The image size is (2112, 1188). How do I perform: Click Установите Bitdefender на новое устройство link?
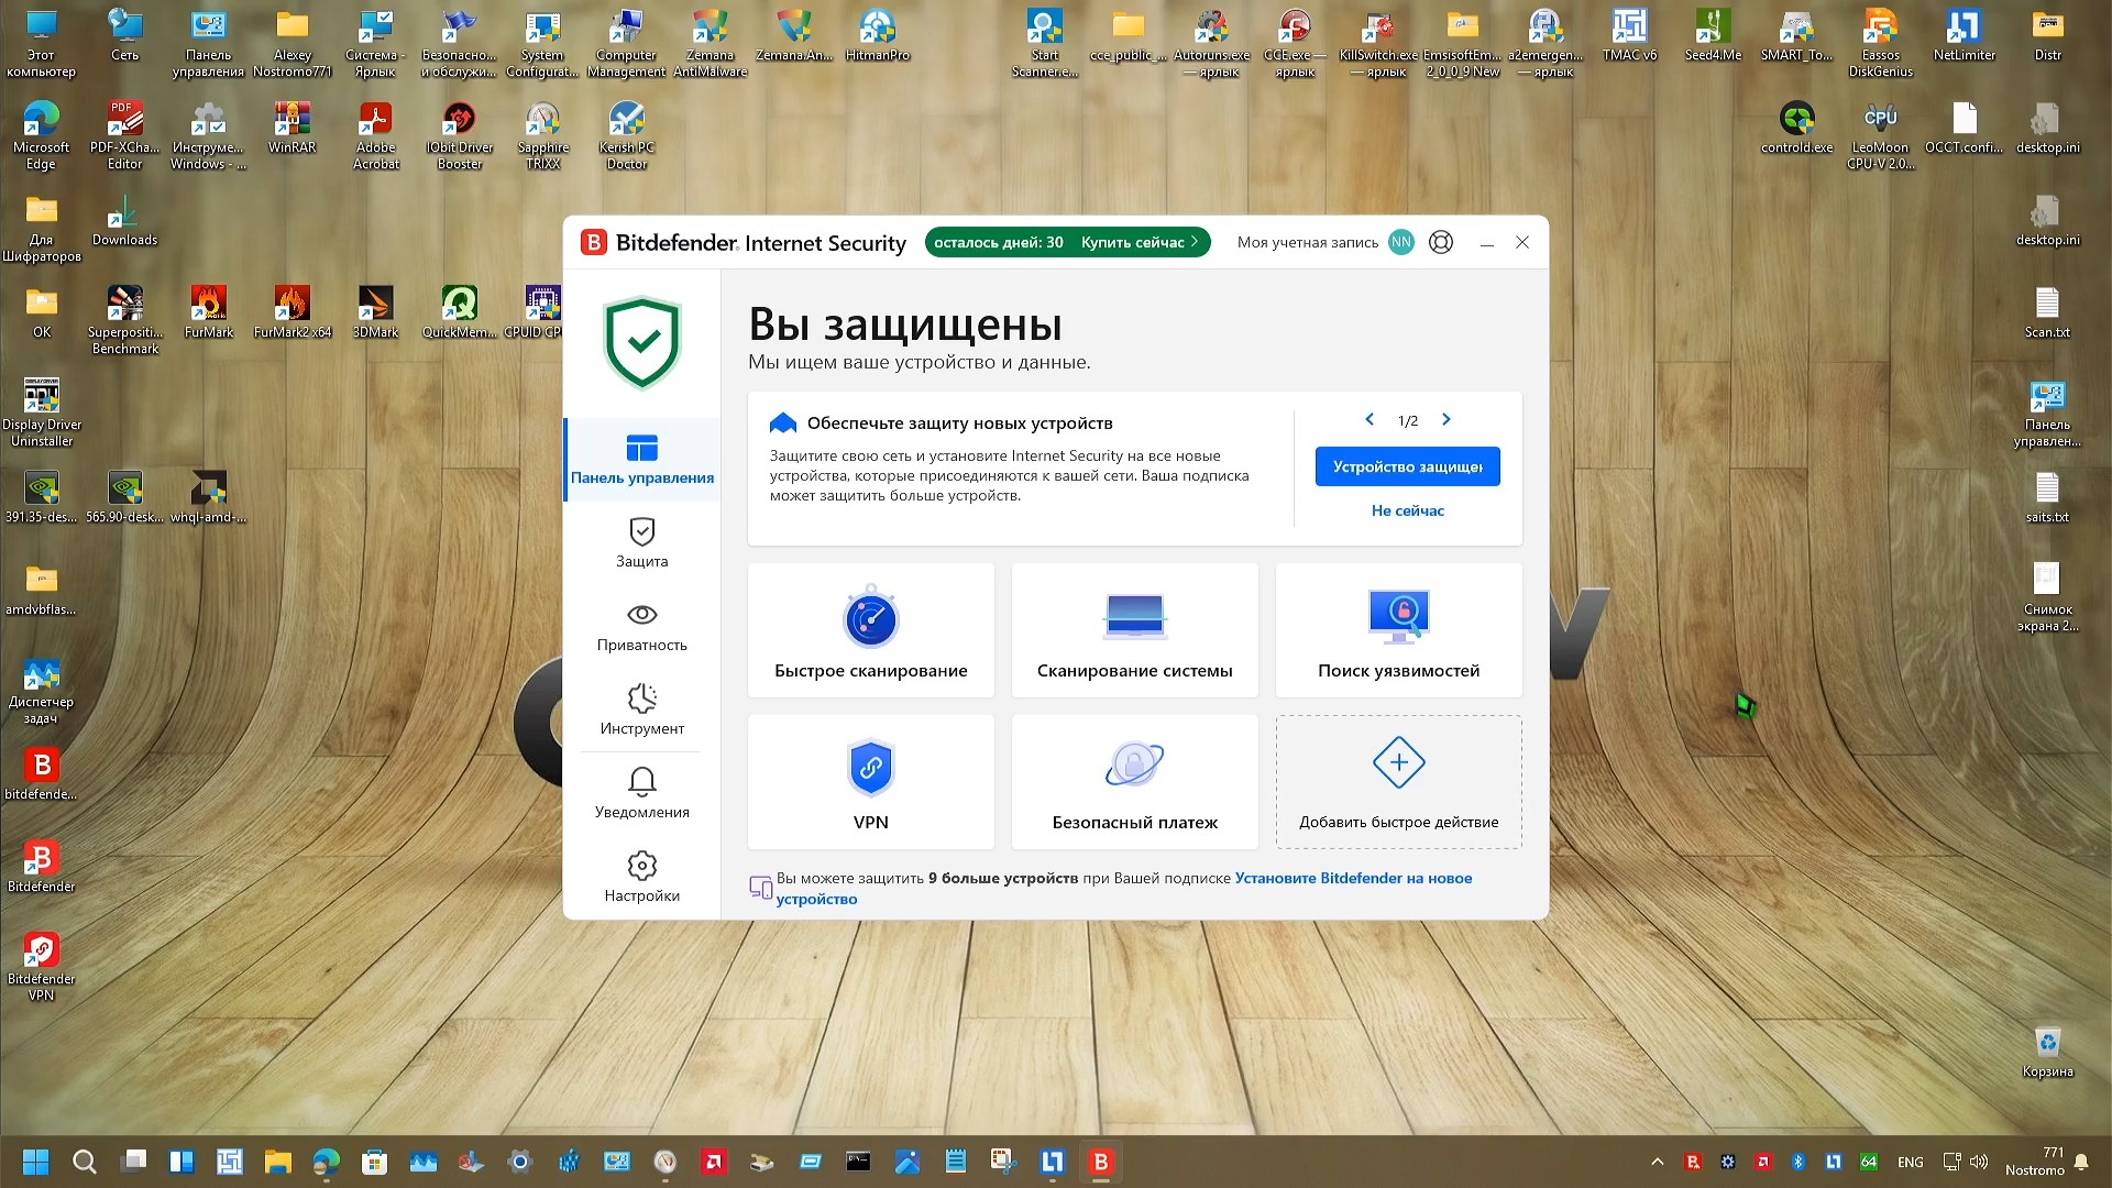(1353, 878)
